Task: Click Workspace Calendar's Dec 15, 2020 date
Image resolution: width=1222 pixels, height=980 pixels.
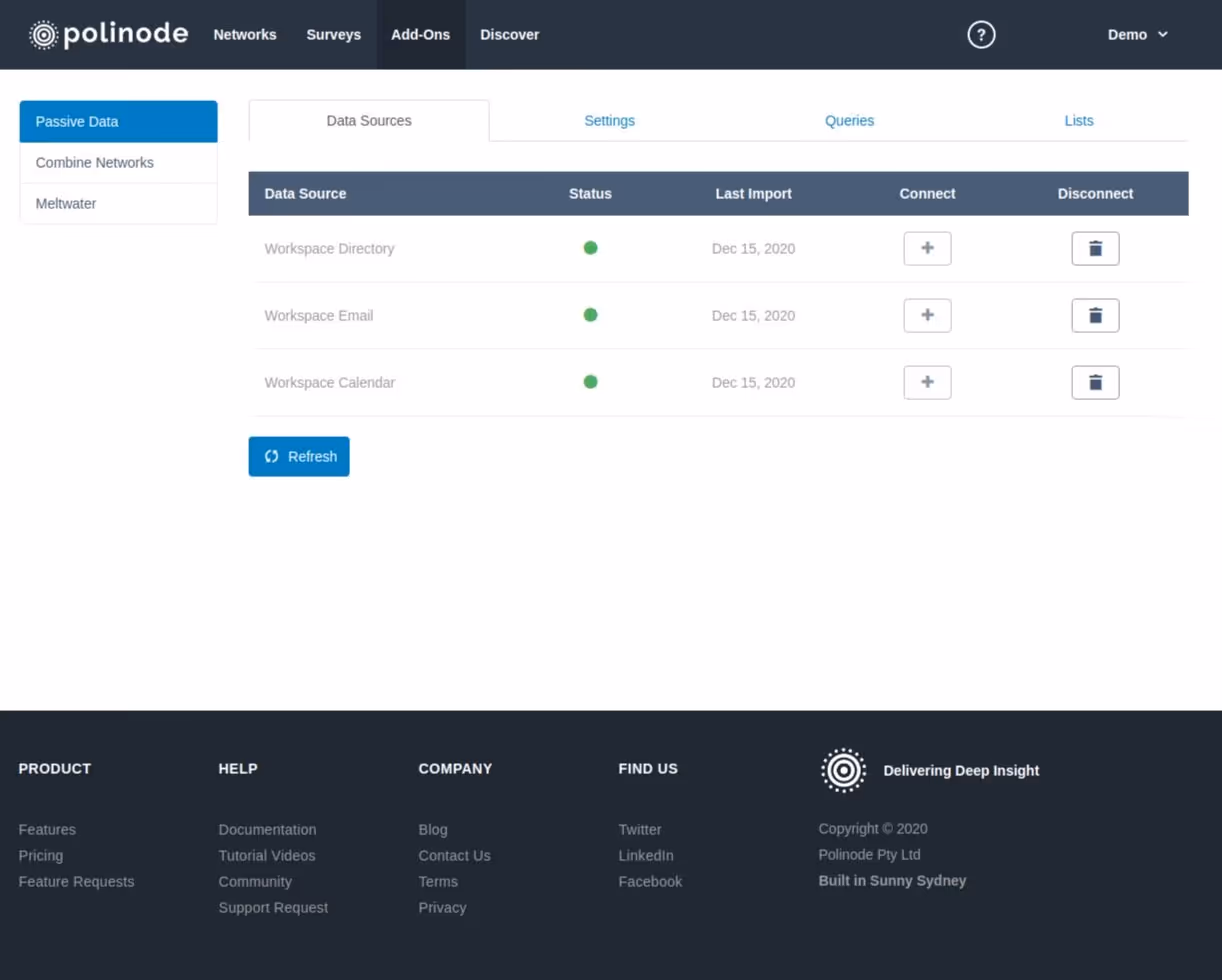Action: point(753,383)
